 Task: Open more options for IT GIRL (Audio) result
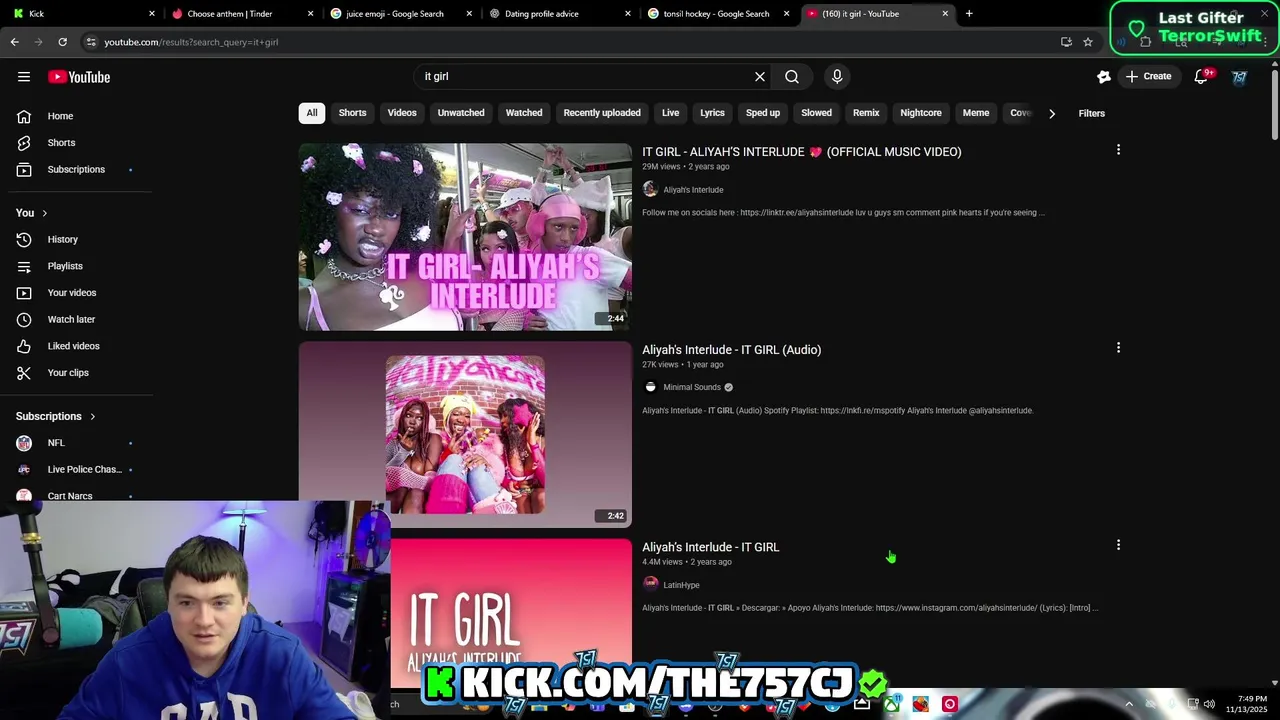pyautogui.click(x=1118, y=348)
